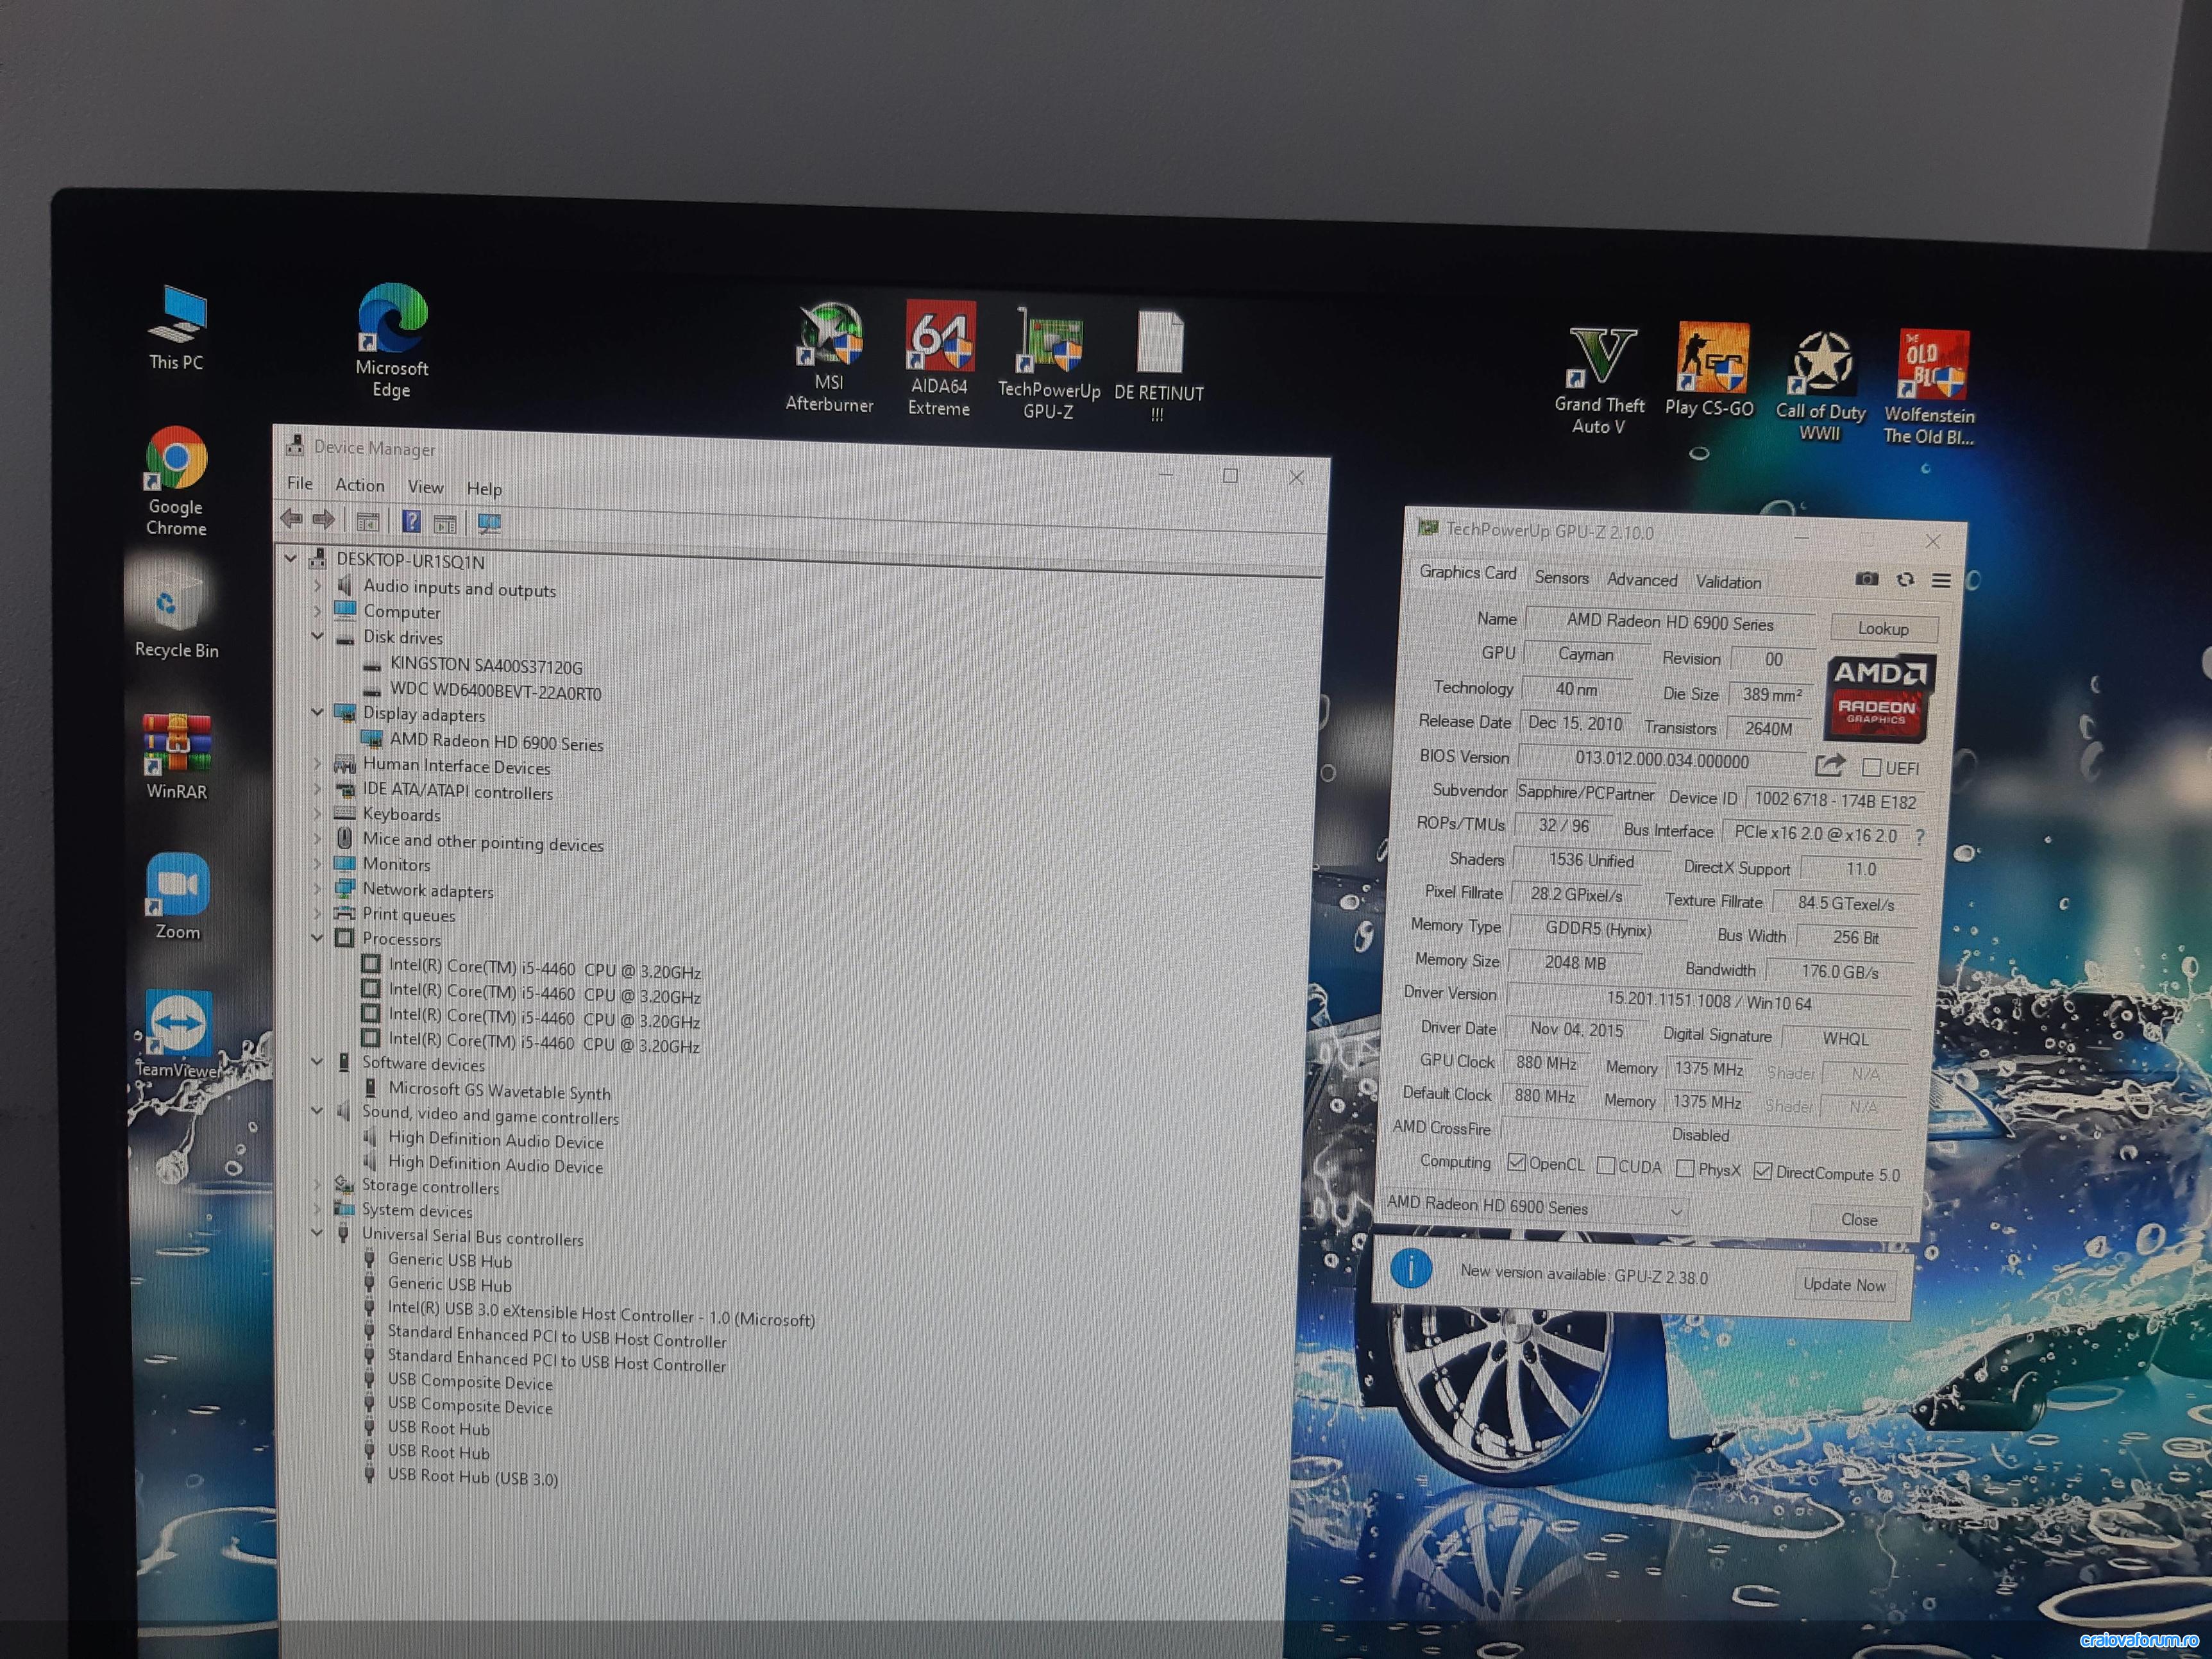The width and height of the screenshot is (2212, 1659).
Task: Collapse the Disk drives node
Action: coord(317,635)
